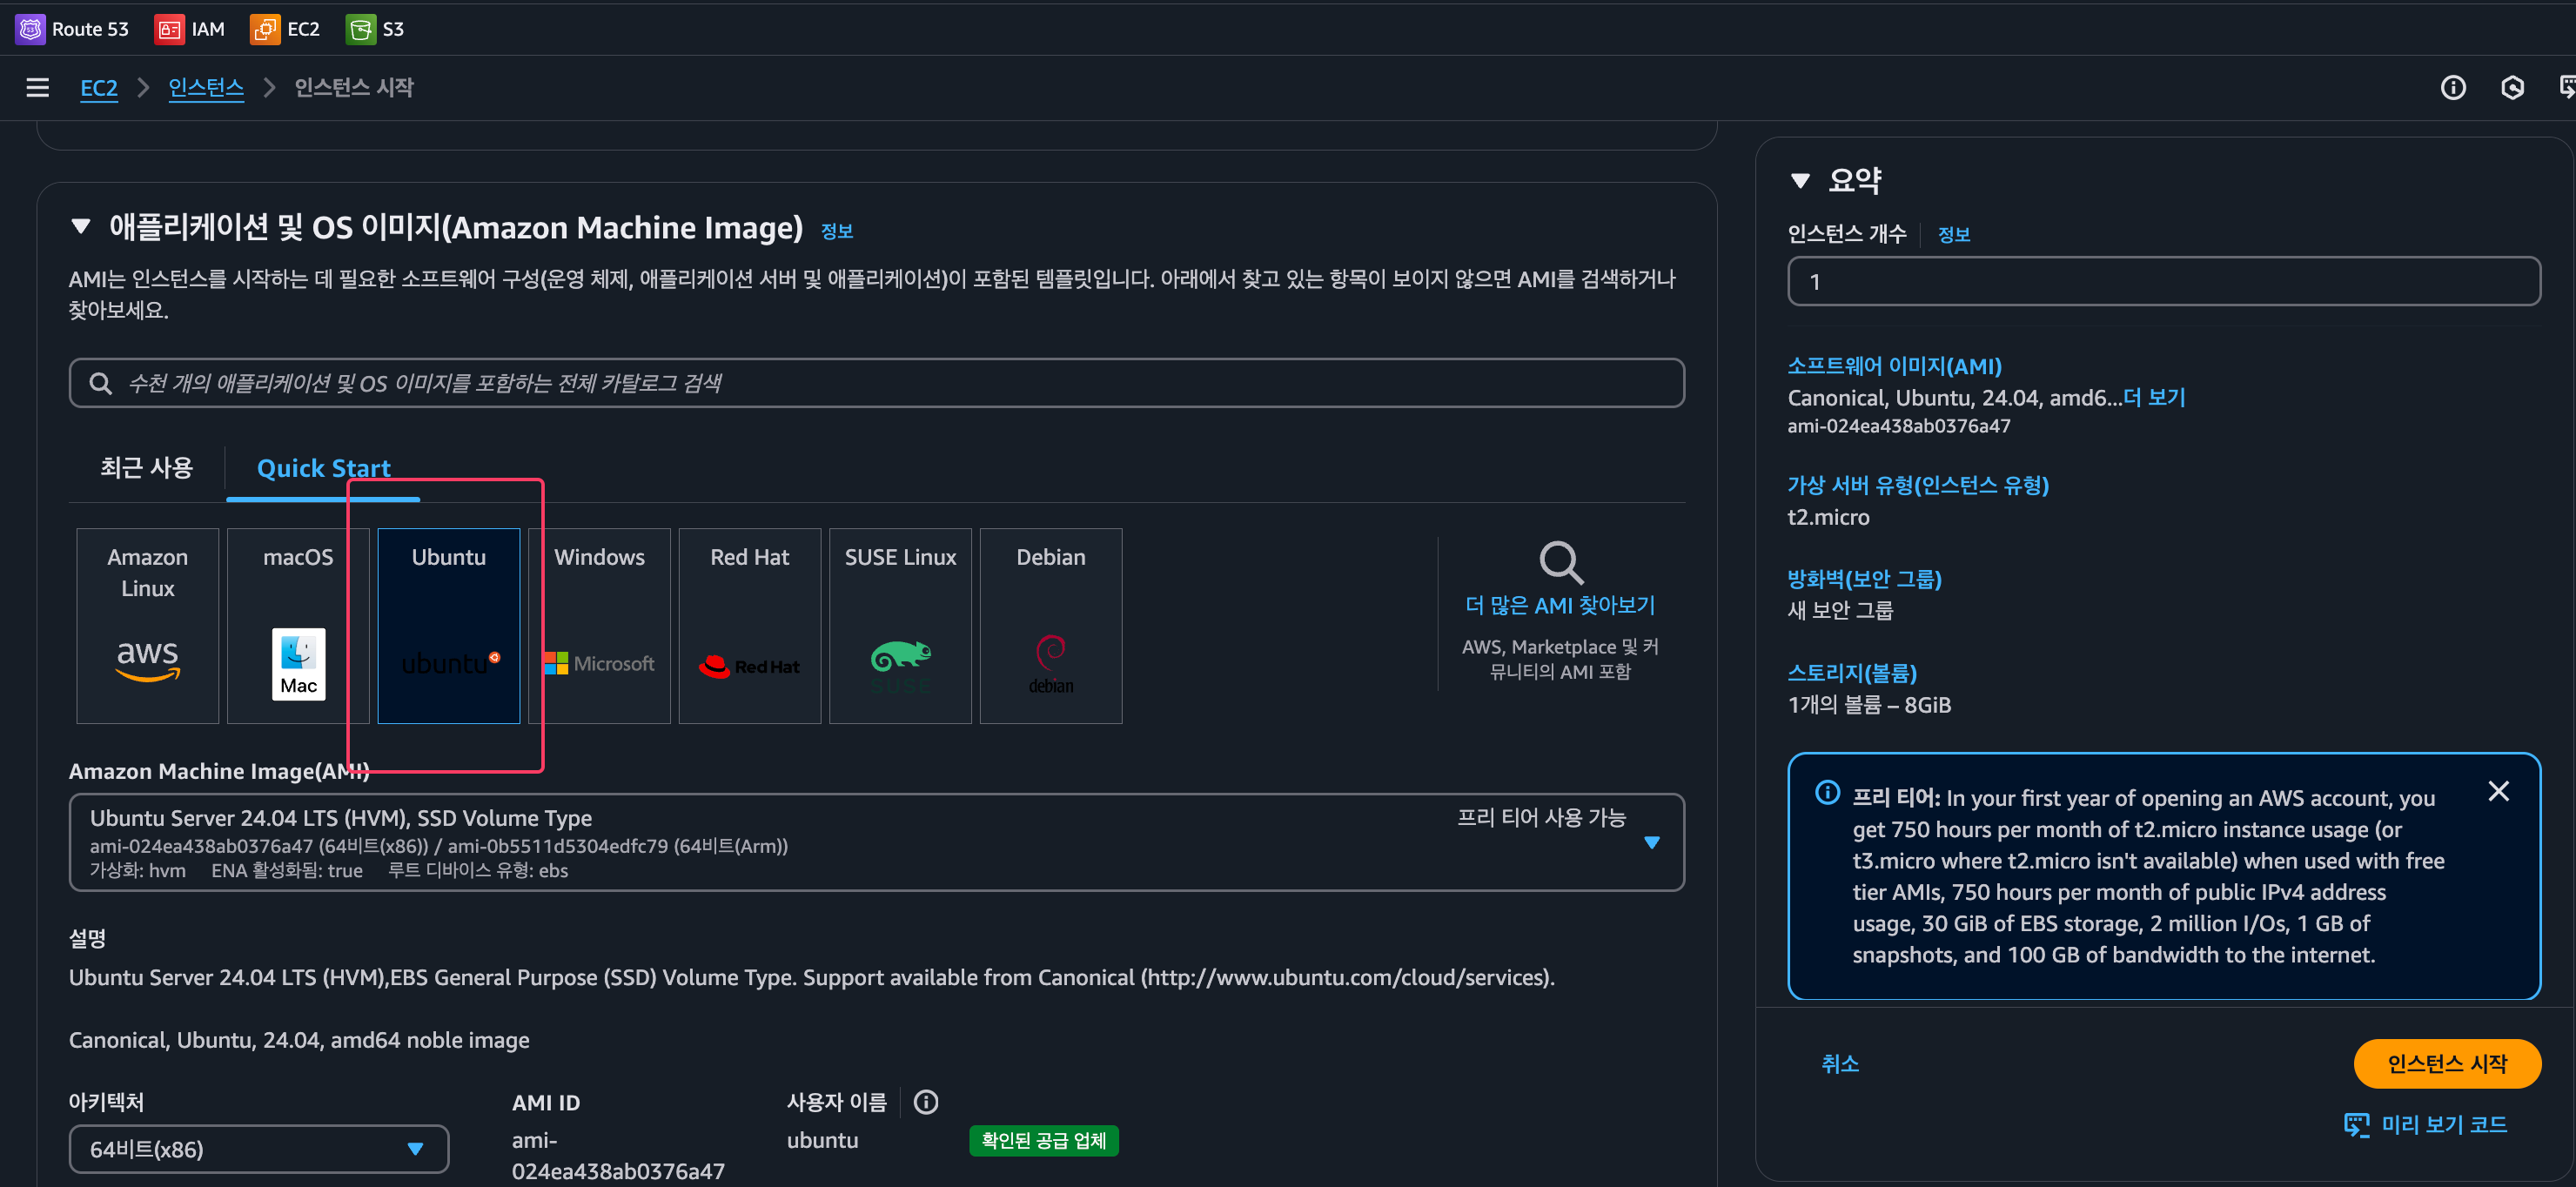Switch to the 최근 사용 tab
This screenshot has width=2576, height=1187.
tap(146, 468)
